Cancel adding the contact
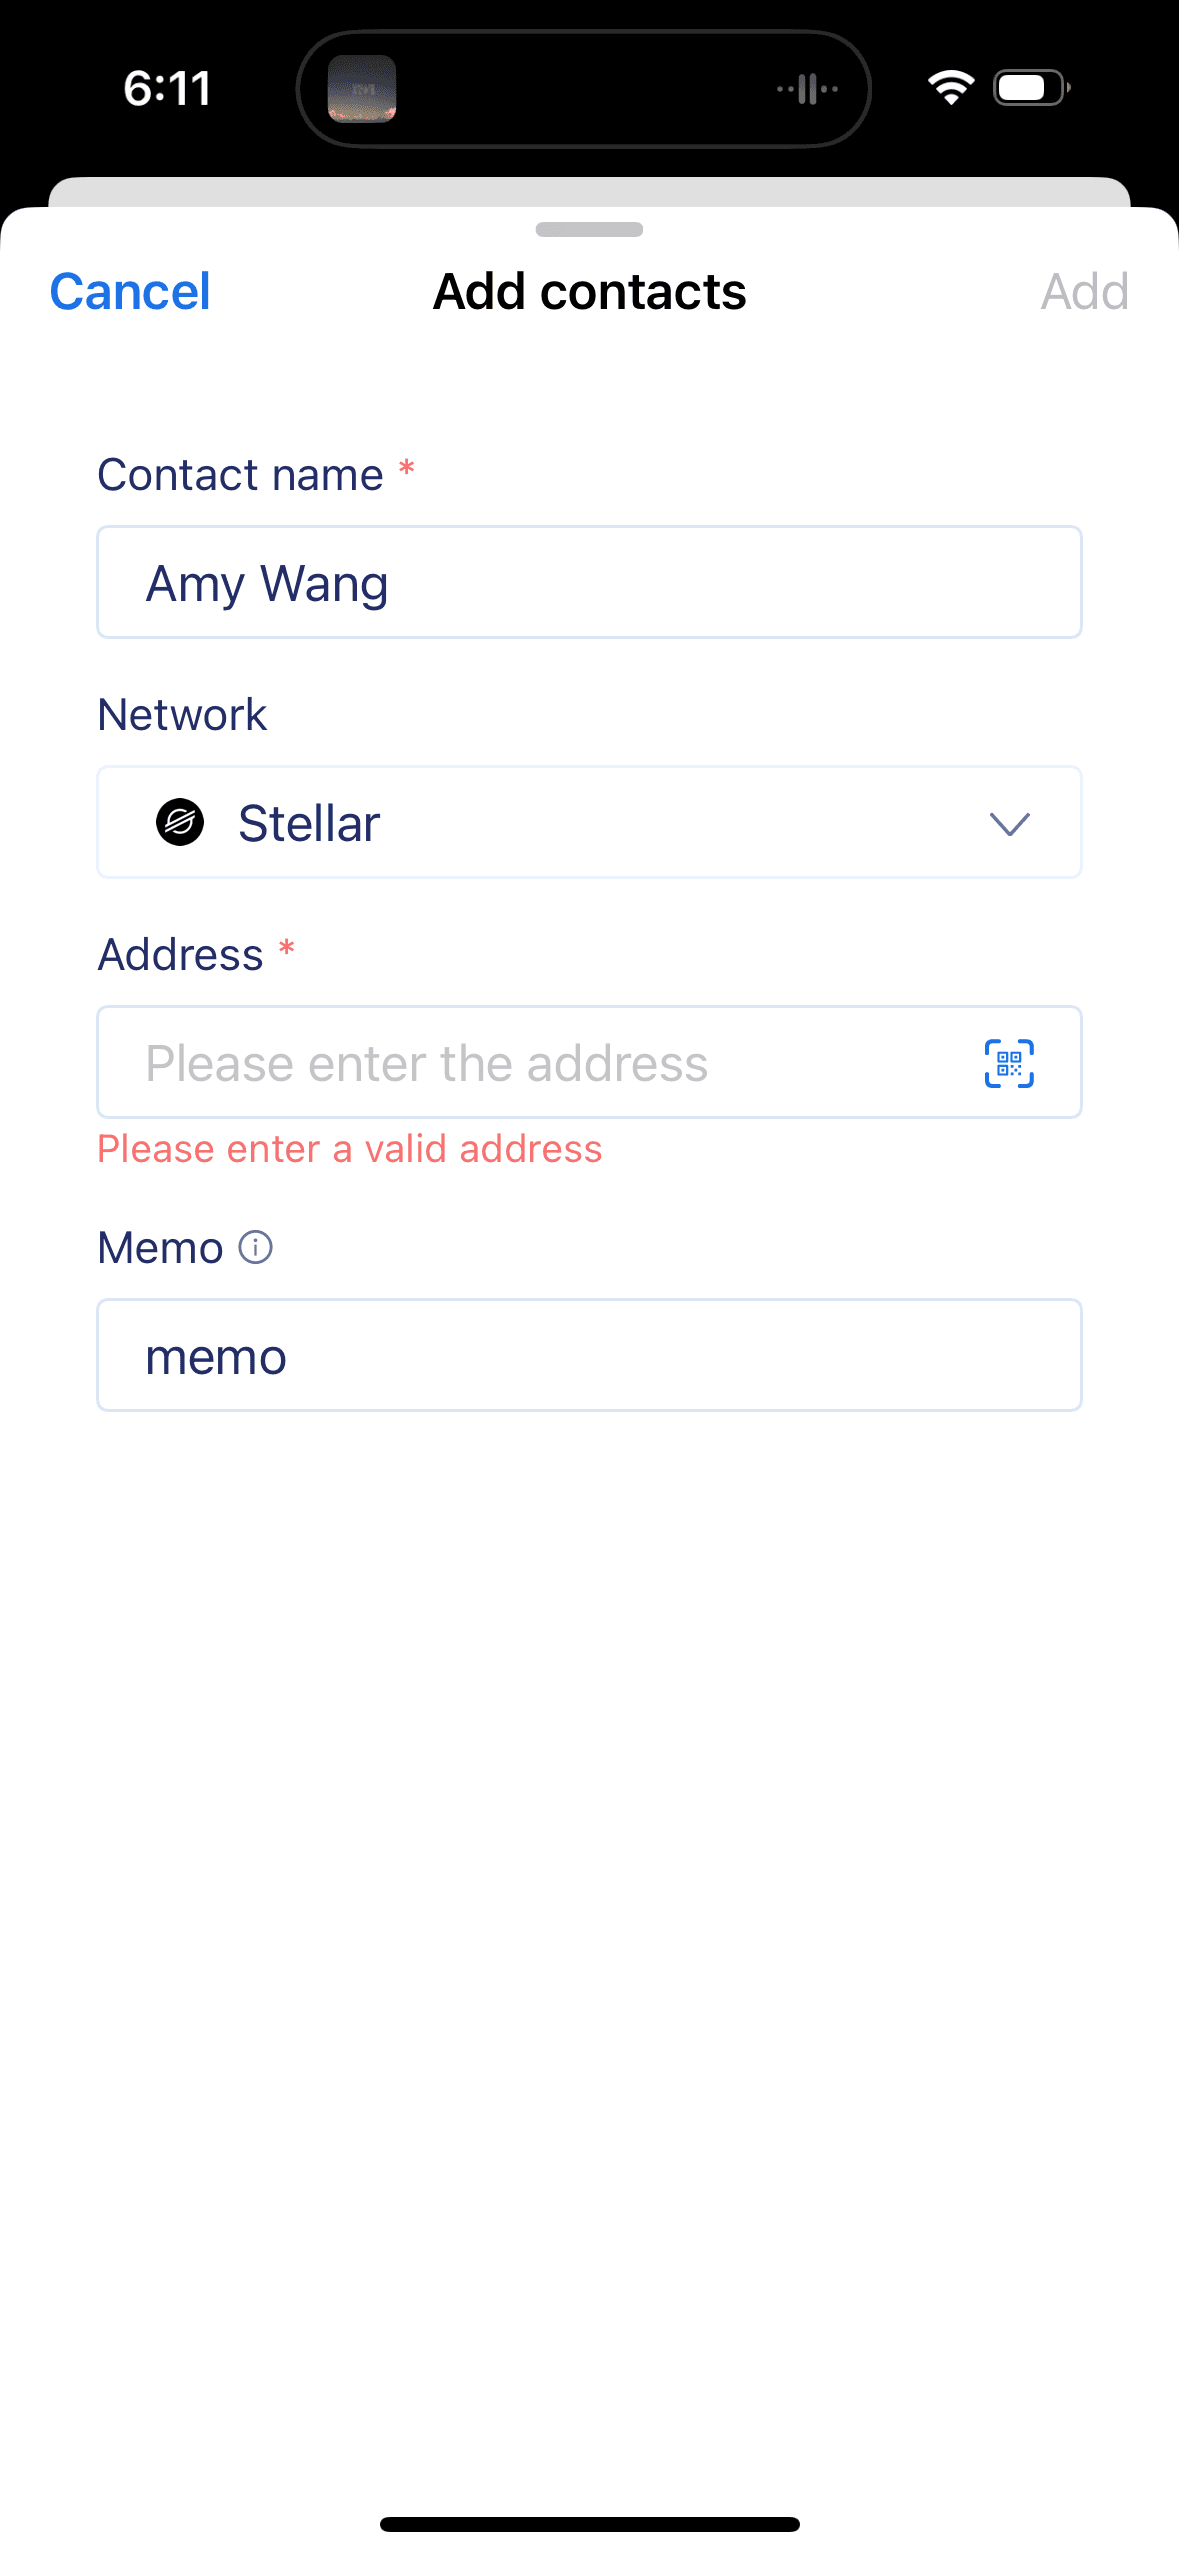Image resolution: width=1179 pixels, height=2556 pixels. tap(130, 292)
